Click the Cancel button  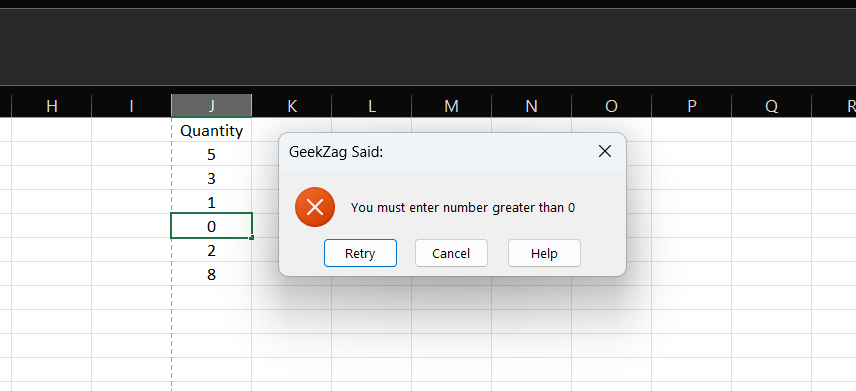click(x=451, y=253)
